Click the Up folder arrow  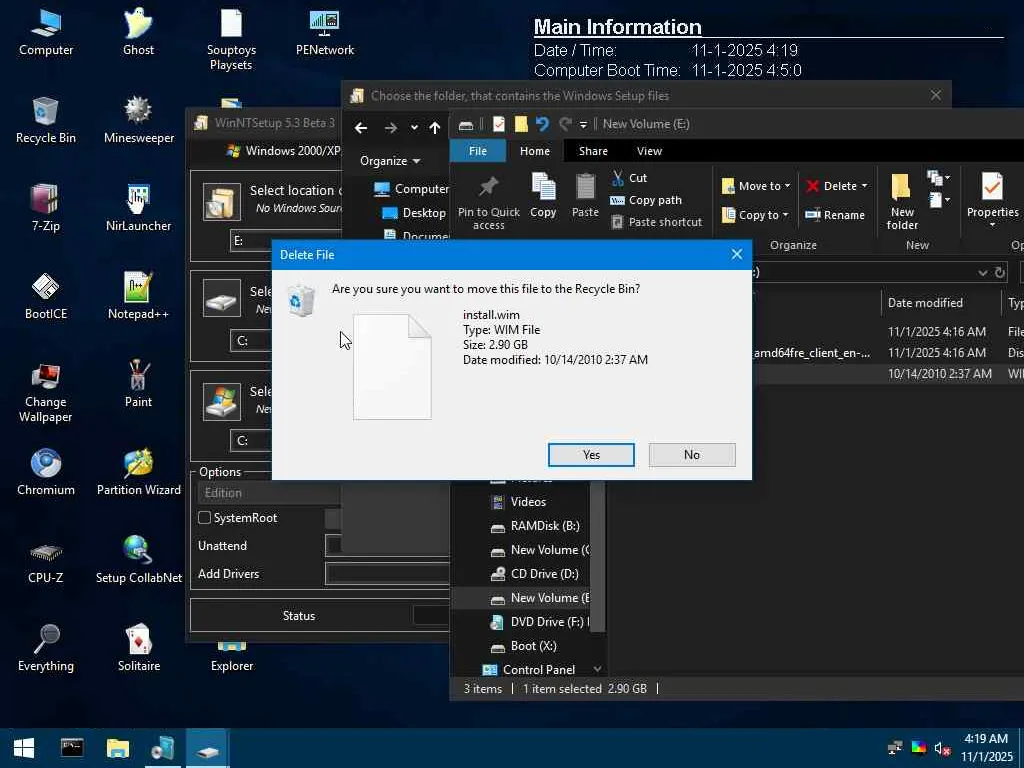435,128
